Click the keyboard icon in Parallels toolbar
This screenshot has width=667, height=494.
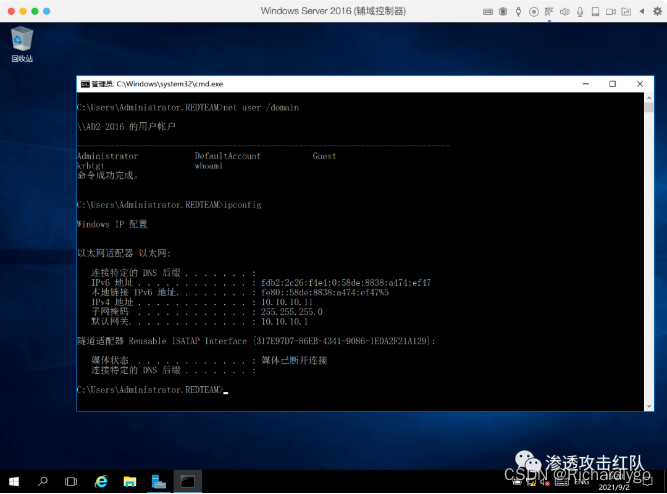(x=487, y=11)
